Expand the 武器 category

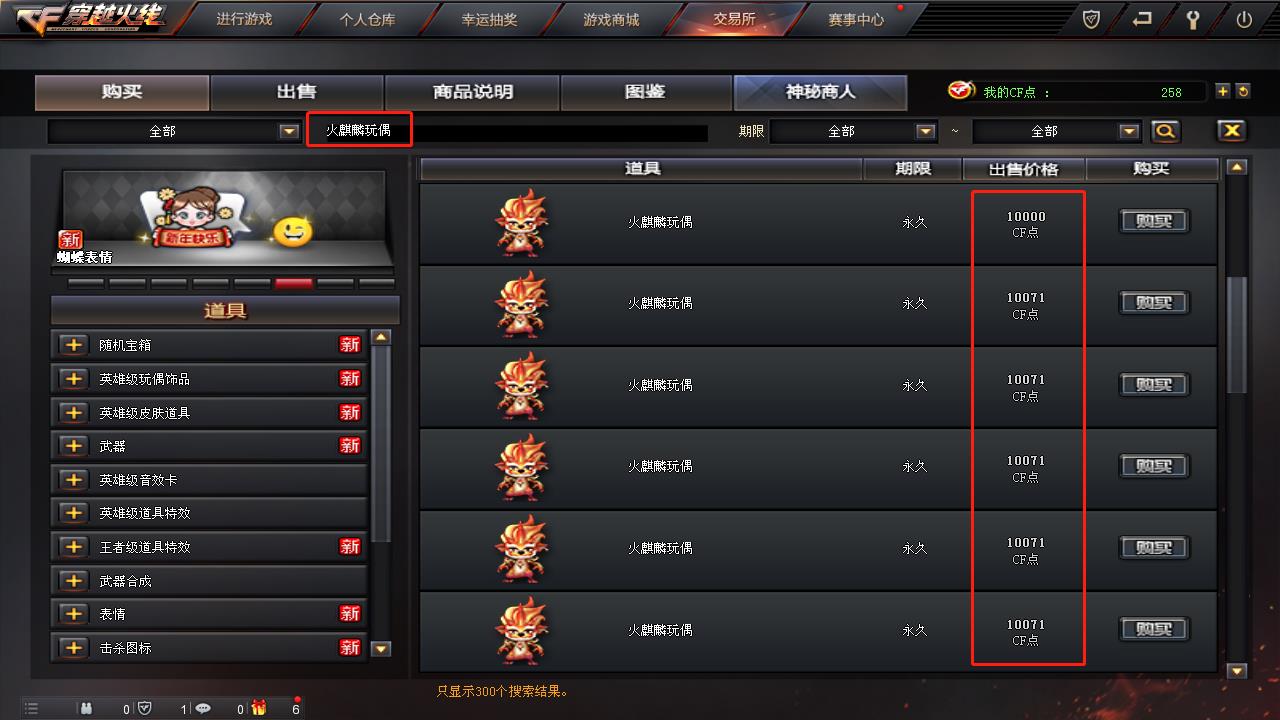[x=73, y=446]
